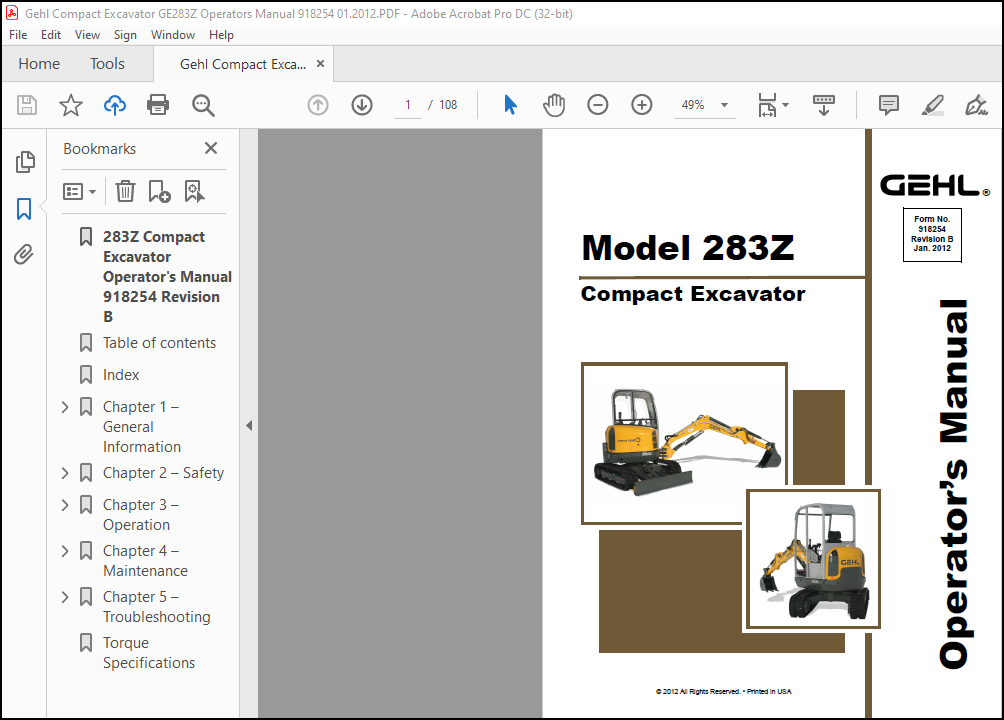Add a new bookmark
This screenshot has height=720, width=1004.
coord(159,192)
